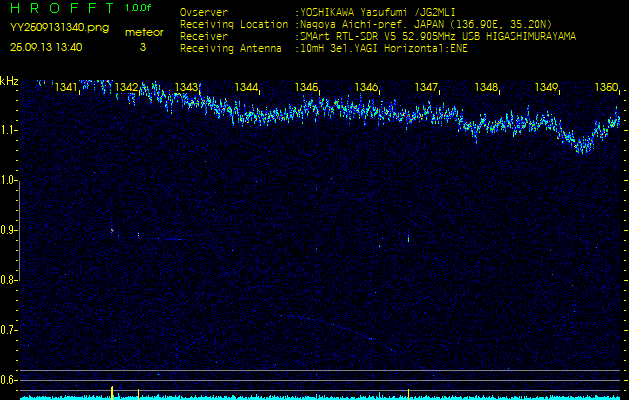Click the yellow meteor label
Viewport: 629px width, 400px height.
pyautogui.click(x=143, y=32)
